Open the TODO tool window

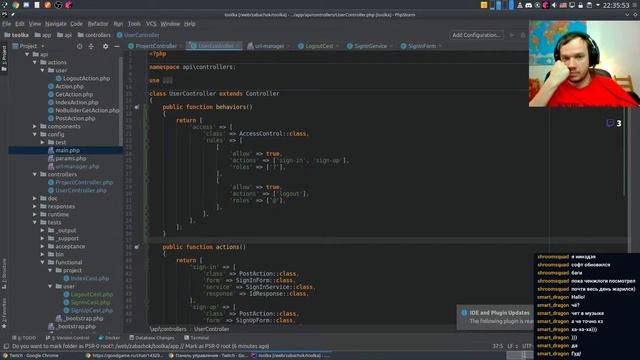point(24,338)
